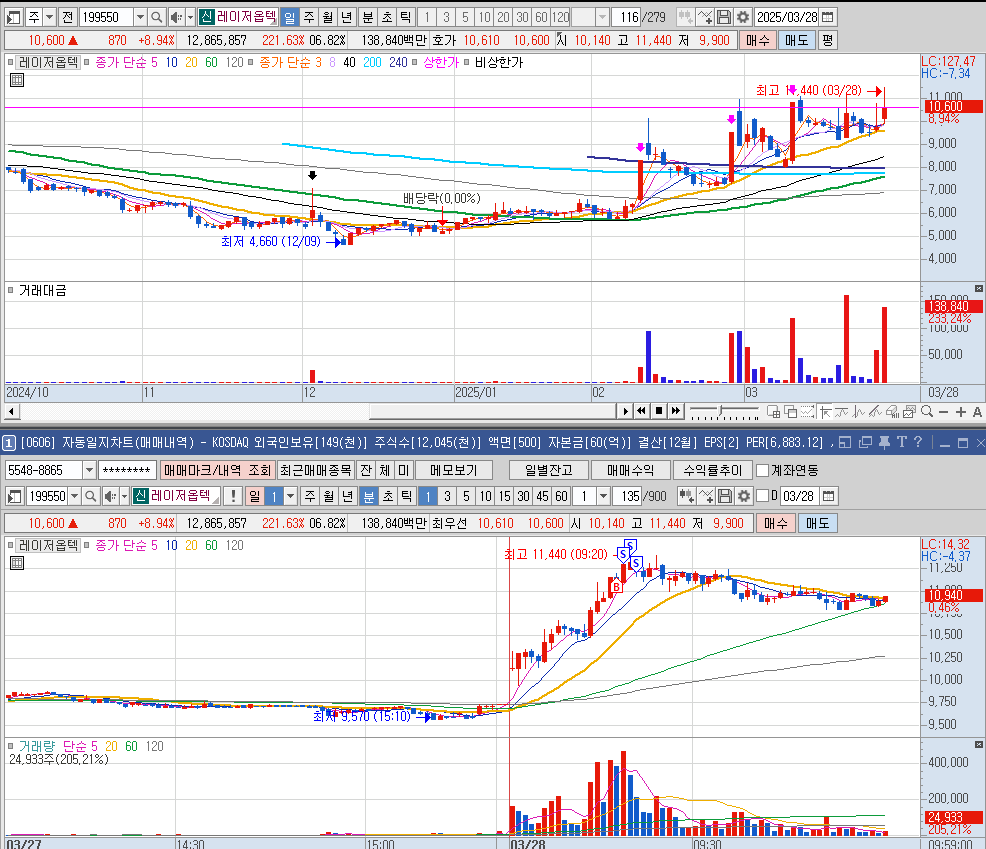Image resolution: width=986 pixels, height=849 pixels.
Task: Open grid table icon in lower minute chart
Action: coord(17,563)
